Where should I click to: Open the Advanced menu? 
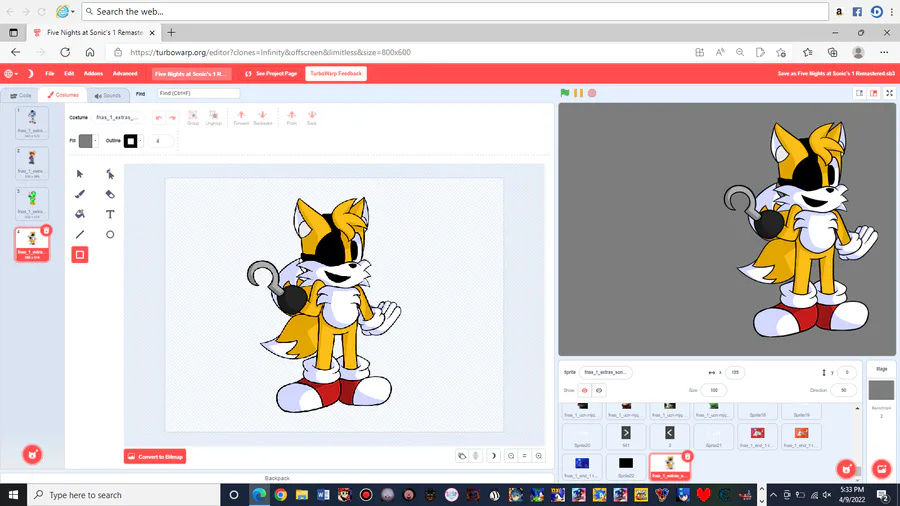pos(125,73)
